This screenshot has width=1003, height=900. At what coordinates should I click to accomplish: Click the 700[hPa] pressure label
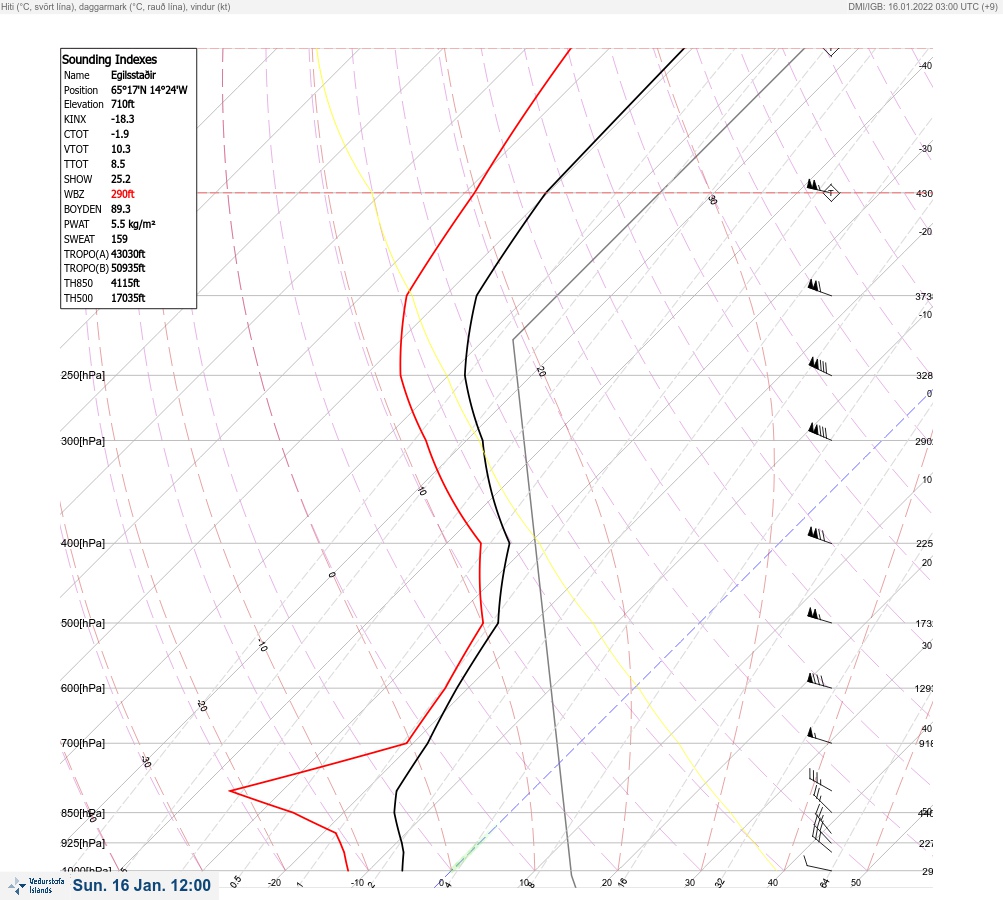click(x=83, y=743)
